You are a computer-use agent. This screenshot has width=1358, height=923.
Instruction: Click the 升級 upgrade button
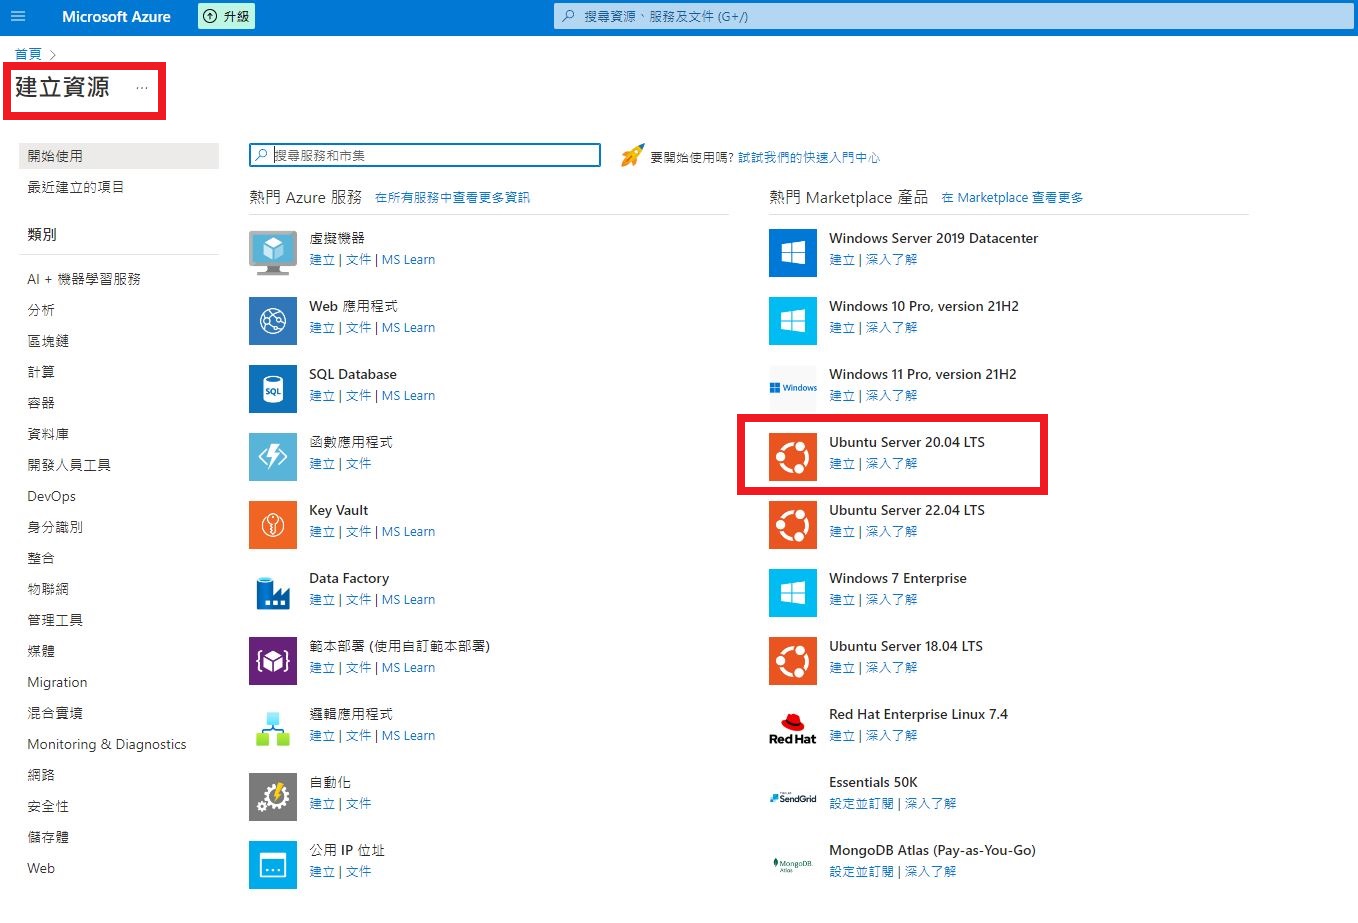(x=226, y=16)
